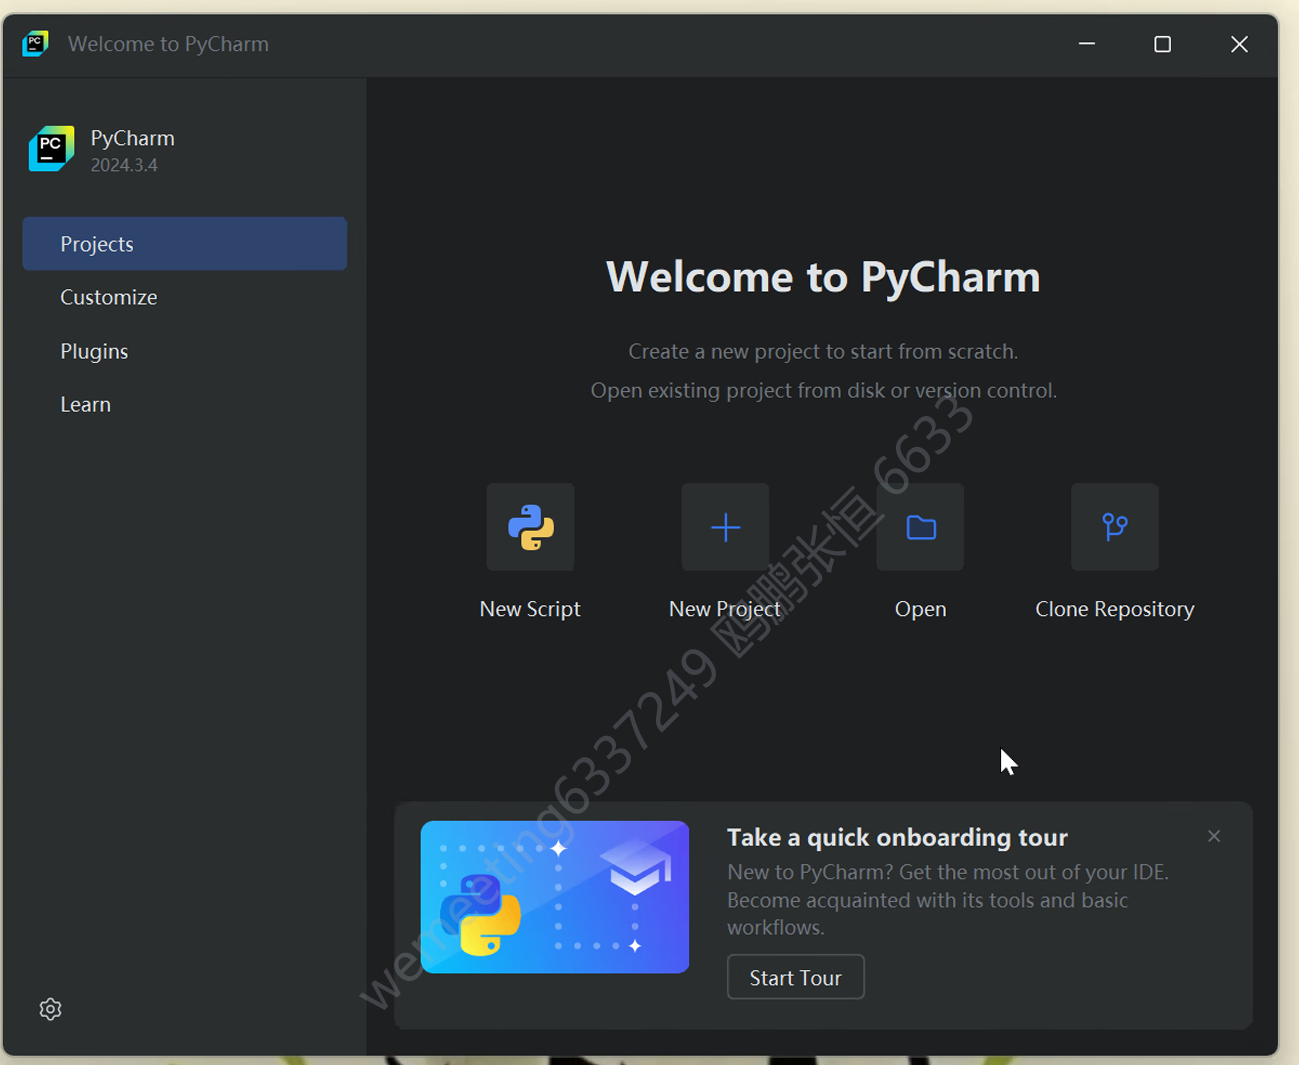The image size is (1299, 1065).
Task: Click the "New Script" text label
Action: tap(530, 609)
